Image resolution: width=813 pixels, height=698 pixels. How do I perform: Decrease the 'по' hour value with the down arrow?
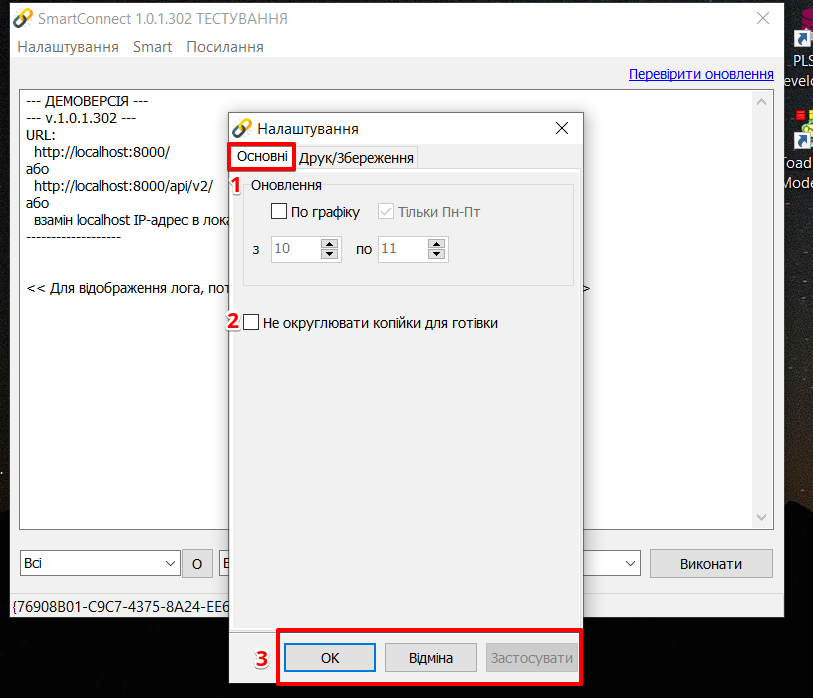click(437, 254)
